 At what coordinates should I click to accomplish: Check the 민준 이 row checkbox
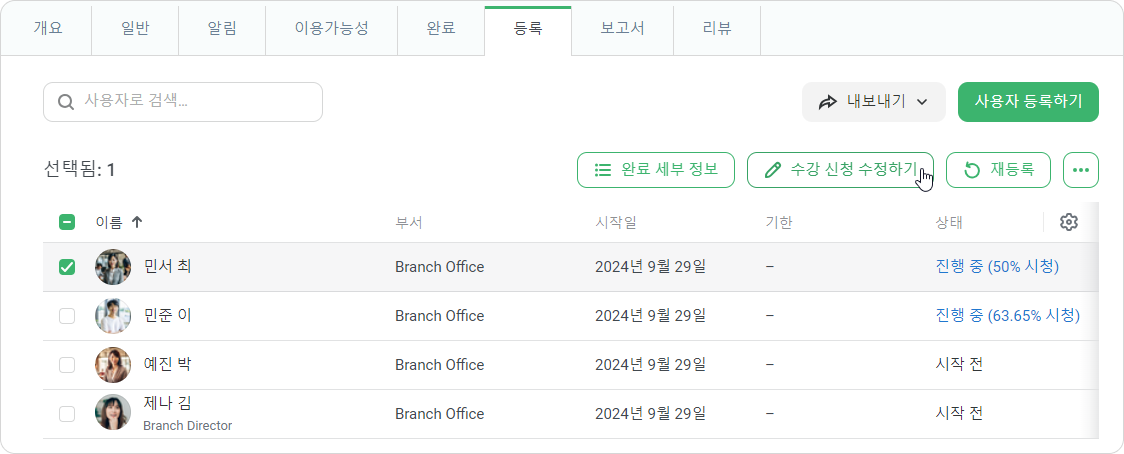point(67,316)
